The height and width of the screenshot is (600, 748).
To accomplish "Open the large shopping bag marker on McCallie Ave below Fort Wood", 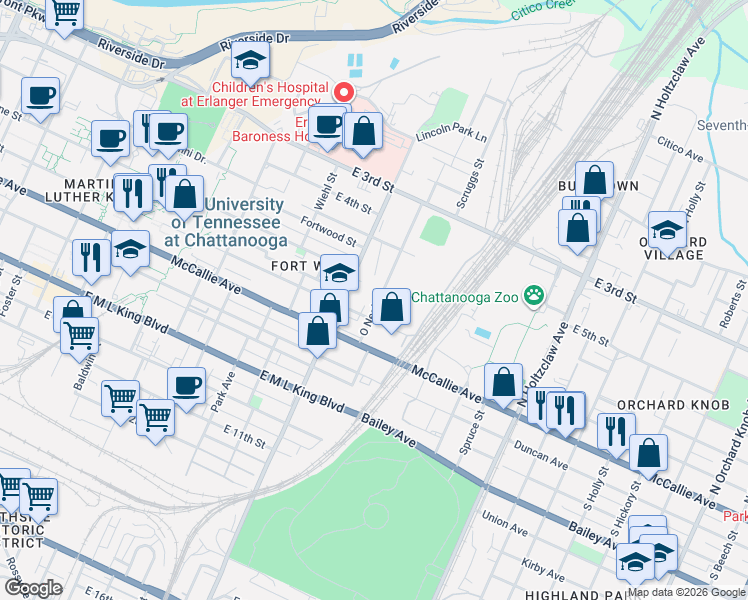I will pos(317,331).
